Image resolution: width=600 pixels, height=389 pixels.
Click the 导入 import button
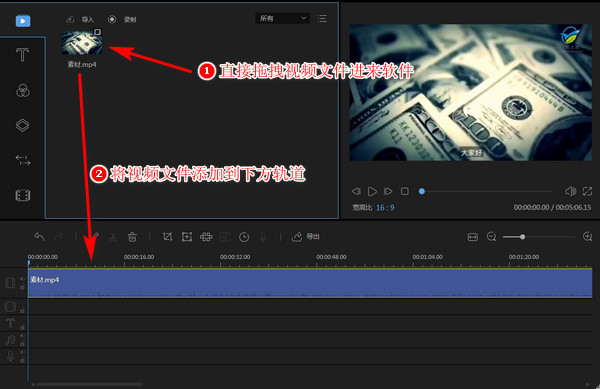coord(81,20)
